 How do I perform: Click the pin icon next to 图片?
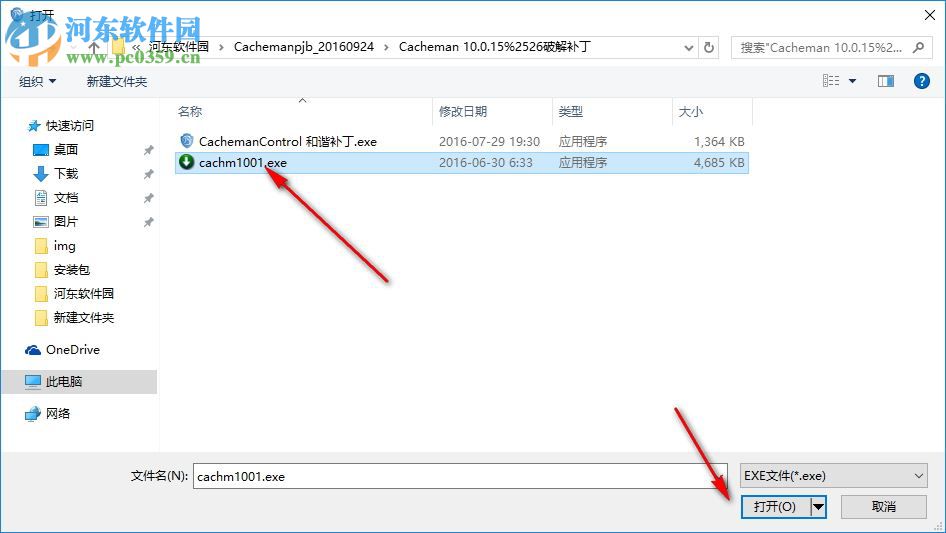pos(148,222)
